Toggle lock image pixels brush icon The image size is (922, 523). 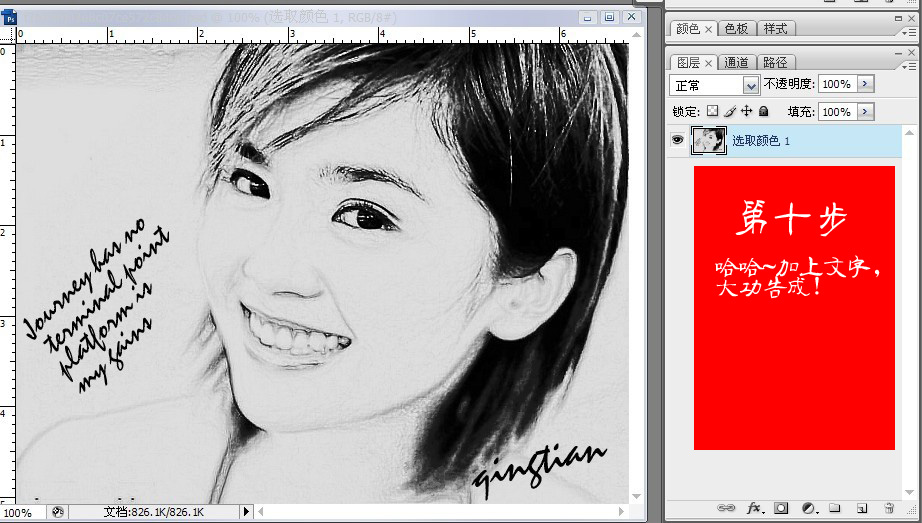coord(730,112)
